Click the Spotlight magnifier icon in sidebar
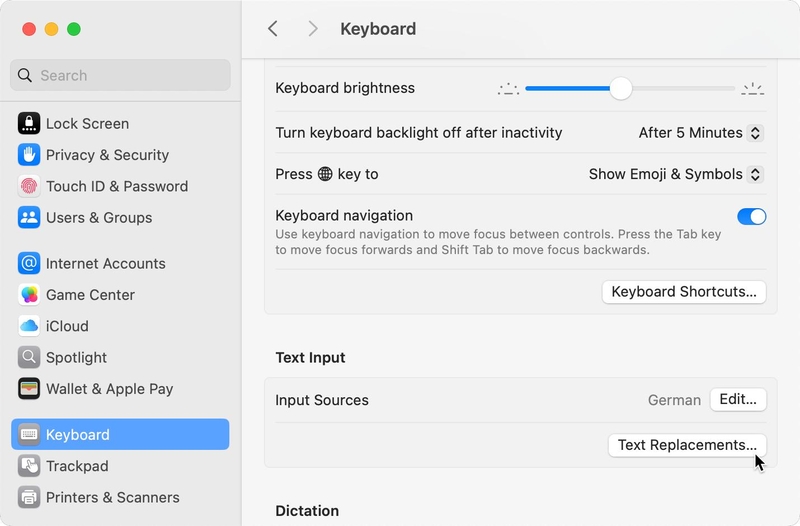The height and width of the screenshot is (526, 800). (29, 357)
